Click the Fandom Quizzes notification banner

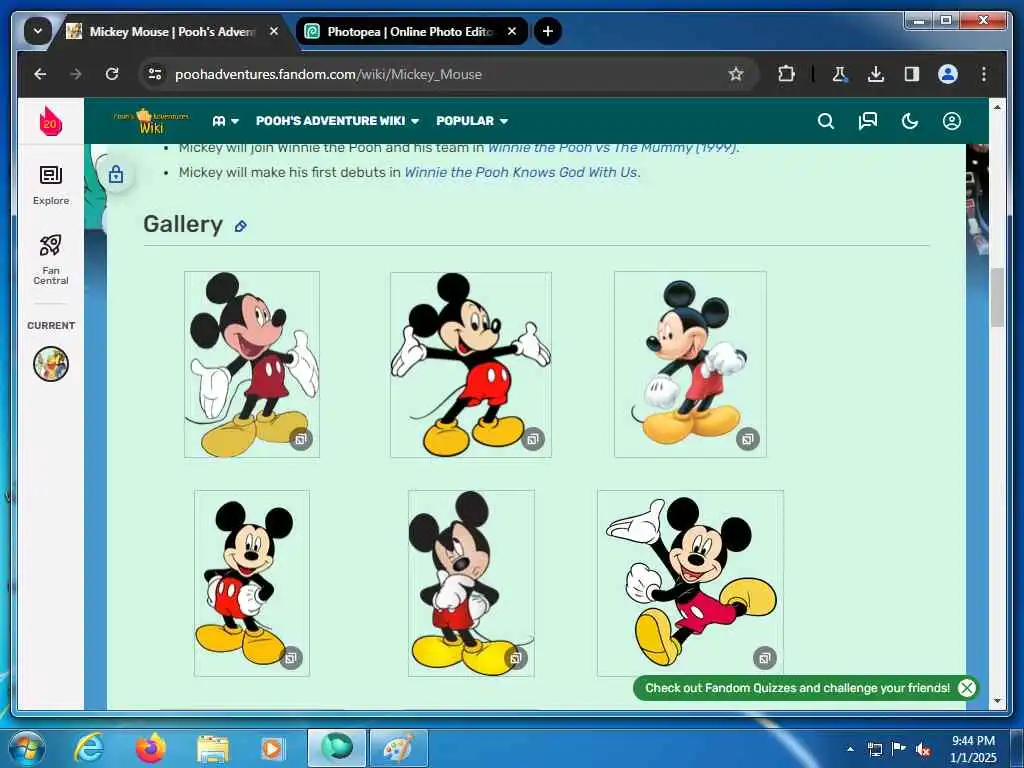click(x=797, y=688)
